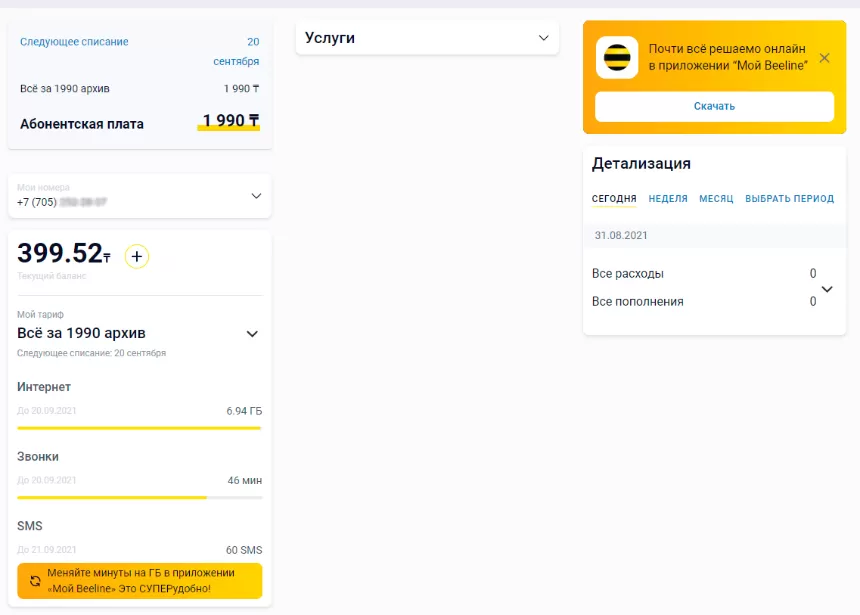Click the Звонки minutes progress bar
Screen dimensions: 860x615
(139, 497)
